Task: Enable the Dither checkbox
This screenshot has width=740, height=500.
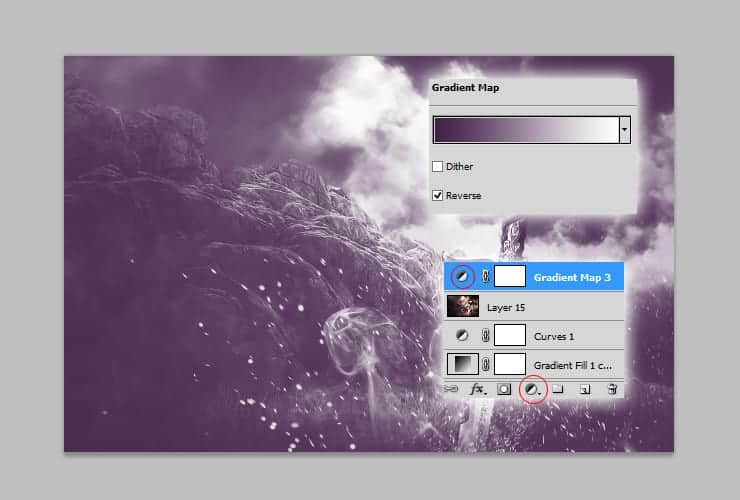Action: click(x=437, y=166)
